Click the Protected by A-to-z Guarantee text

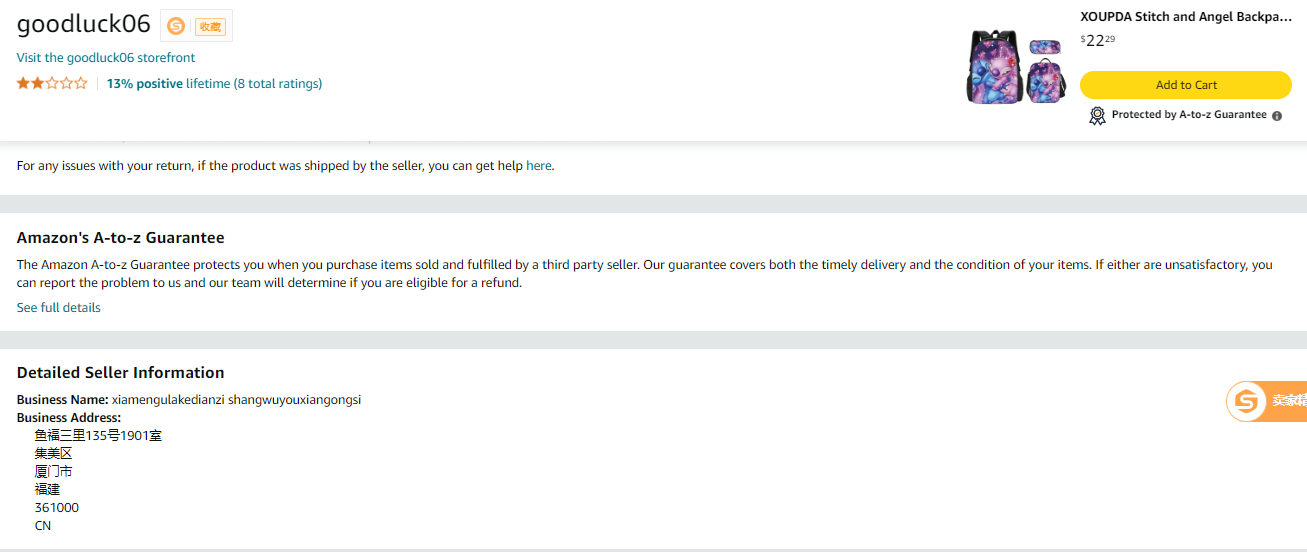coord(1188,115)
